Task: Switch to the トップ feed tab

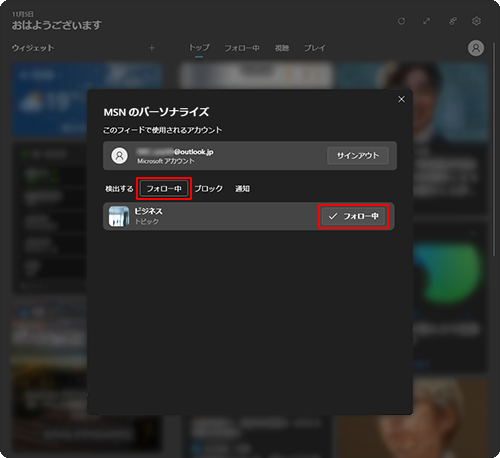Action: coord(199,48)
